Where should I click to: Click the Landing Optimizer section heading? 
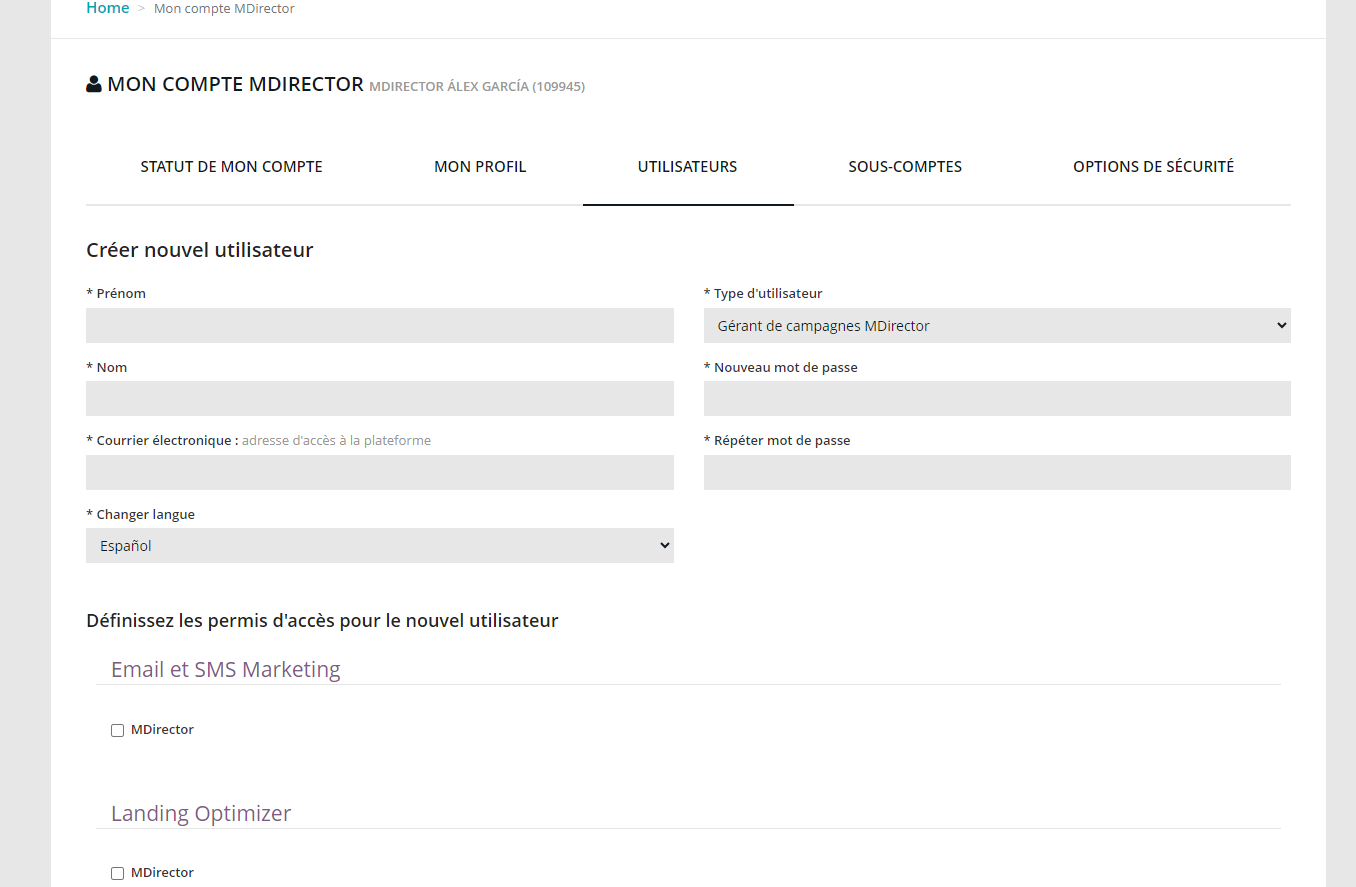click(x=200, y=813)
